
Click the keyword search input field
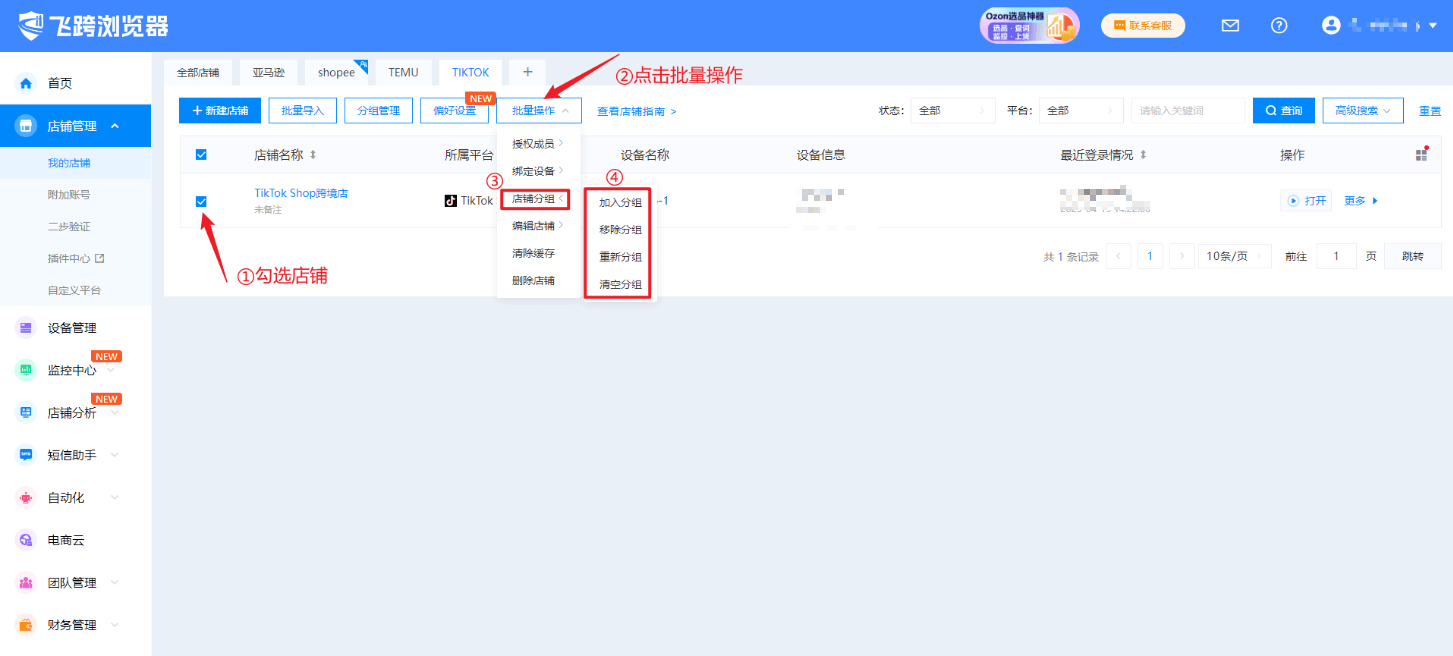[1187, 111]
